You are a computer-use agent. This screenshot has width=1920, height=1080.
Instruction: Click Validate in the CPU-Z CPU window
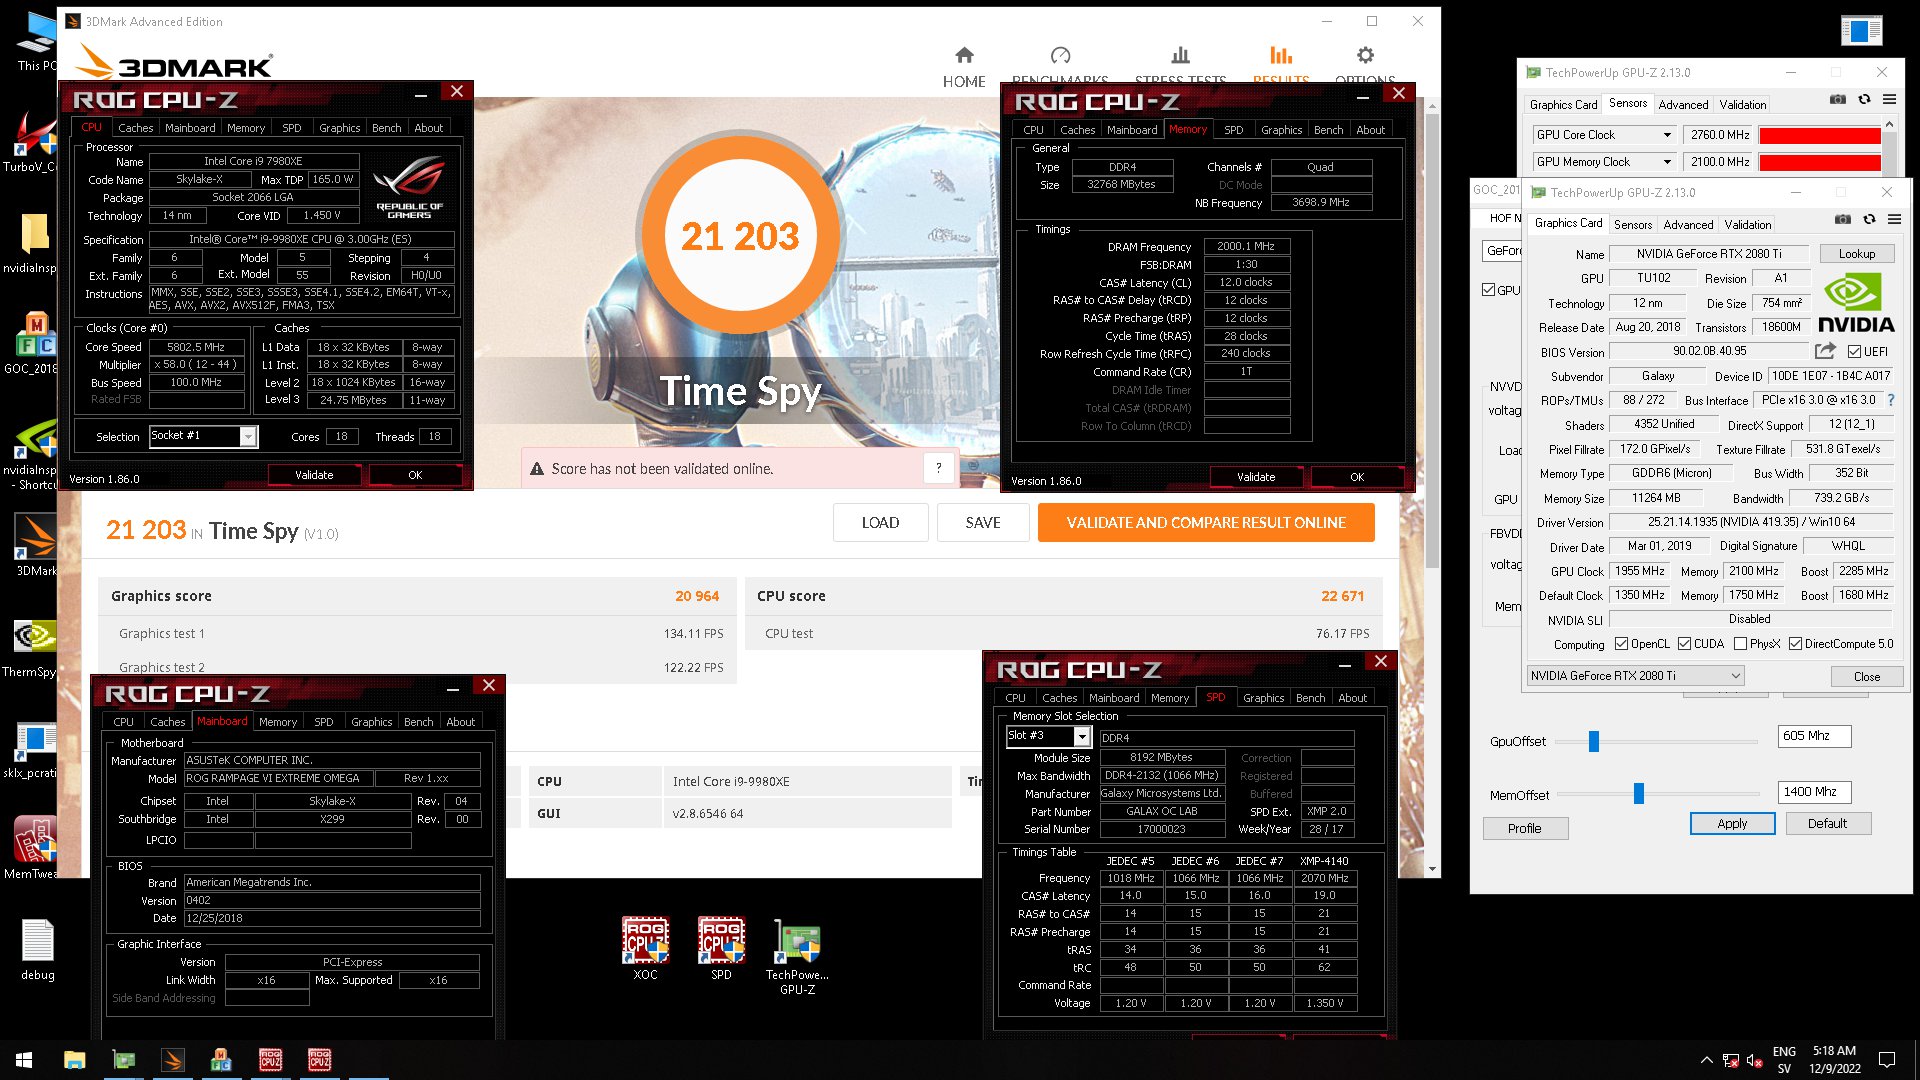[314, 475]
